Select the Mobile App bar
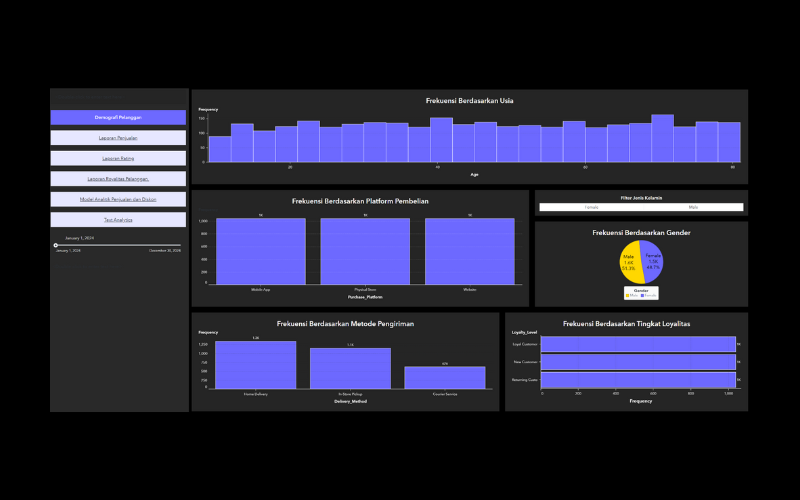This screenshot has height=500, width=800. coord(261,252)
